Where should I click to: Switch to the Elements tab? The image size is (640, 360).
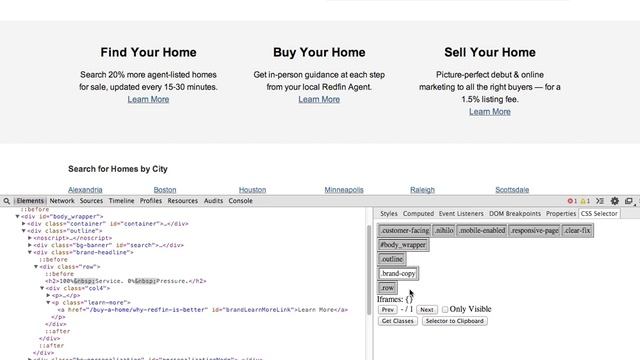click(30, 201)
